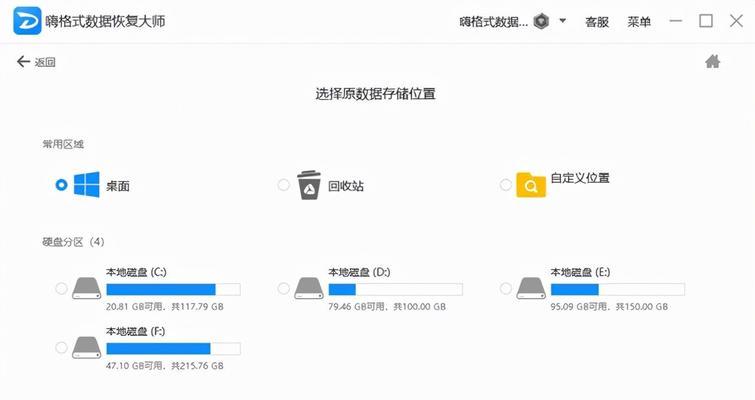Click the E: drive icon
The width and height of the screenshot is (755, 400).
click(x=531, y=288)
